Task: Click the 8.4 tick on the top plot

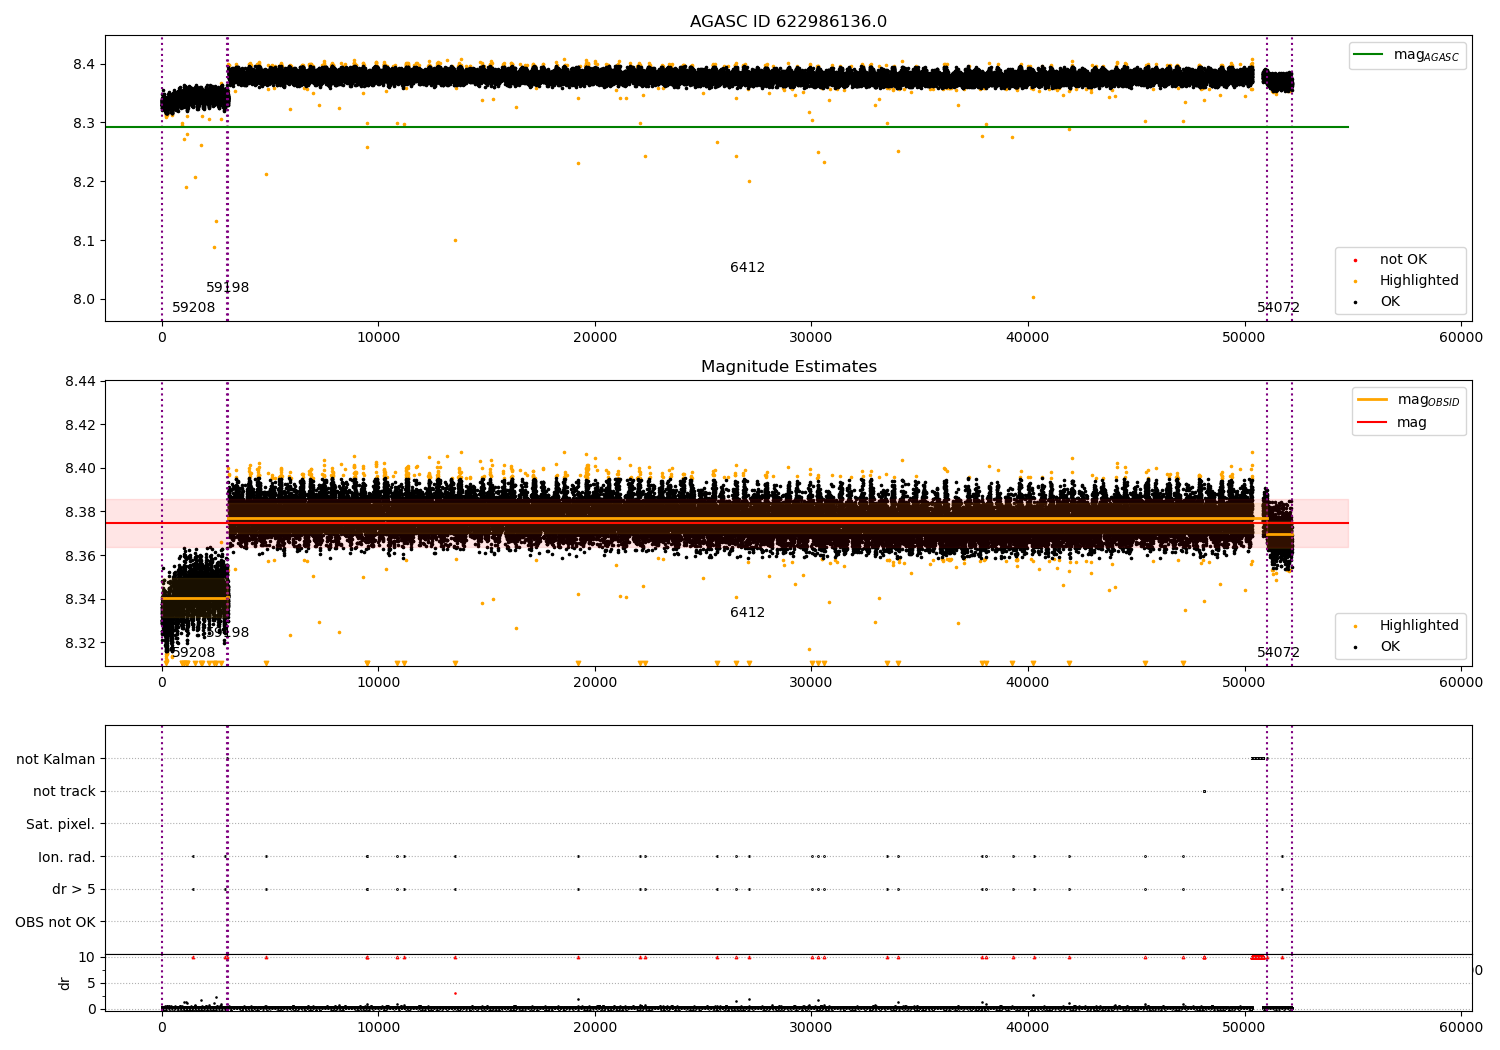Action: (x=82, y=64)
